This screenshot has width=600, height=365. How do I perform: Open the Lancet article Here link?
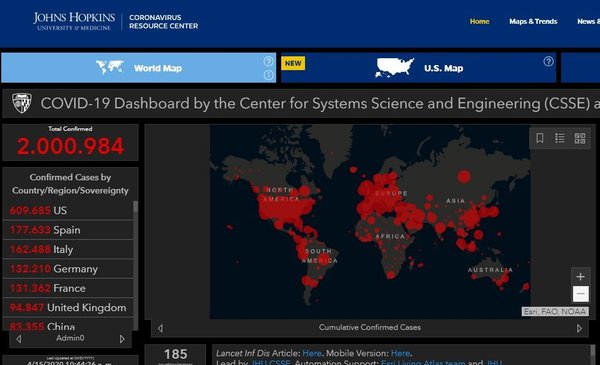click(312, 353)
